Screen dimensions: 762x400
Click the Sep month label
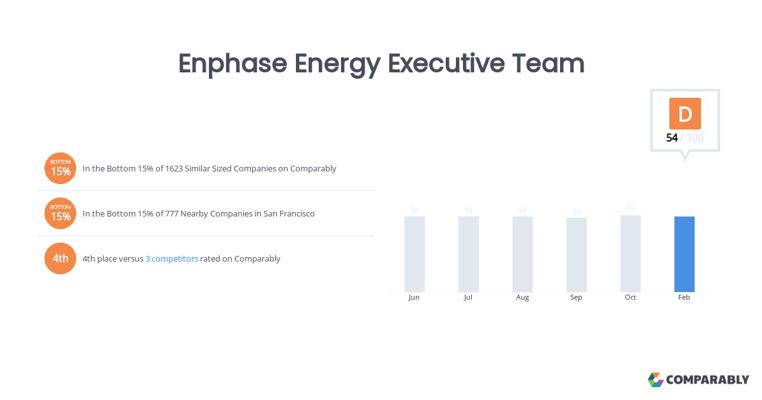(576, 298)
